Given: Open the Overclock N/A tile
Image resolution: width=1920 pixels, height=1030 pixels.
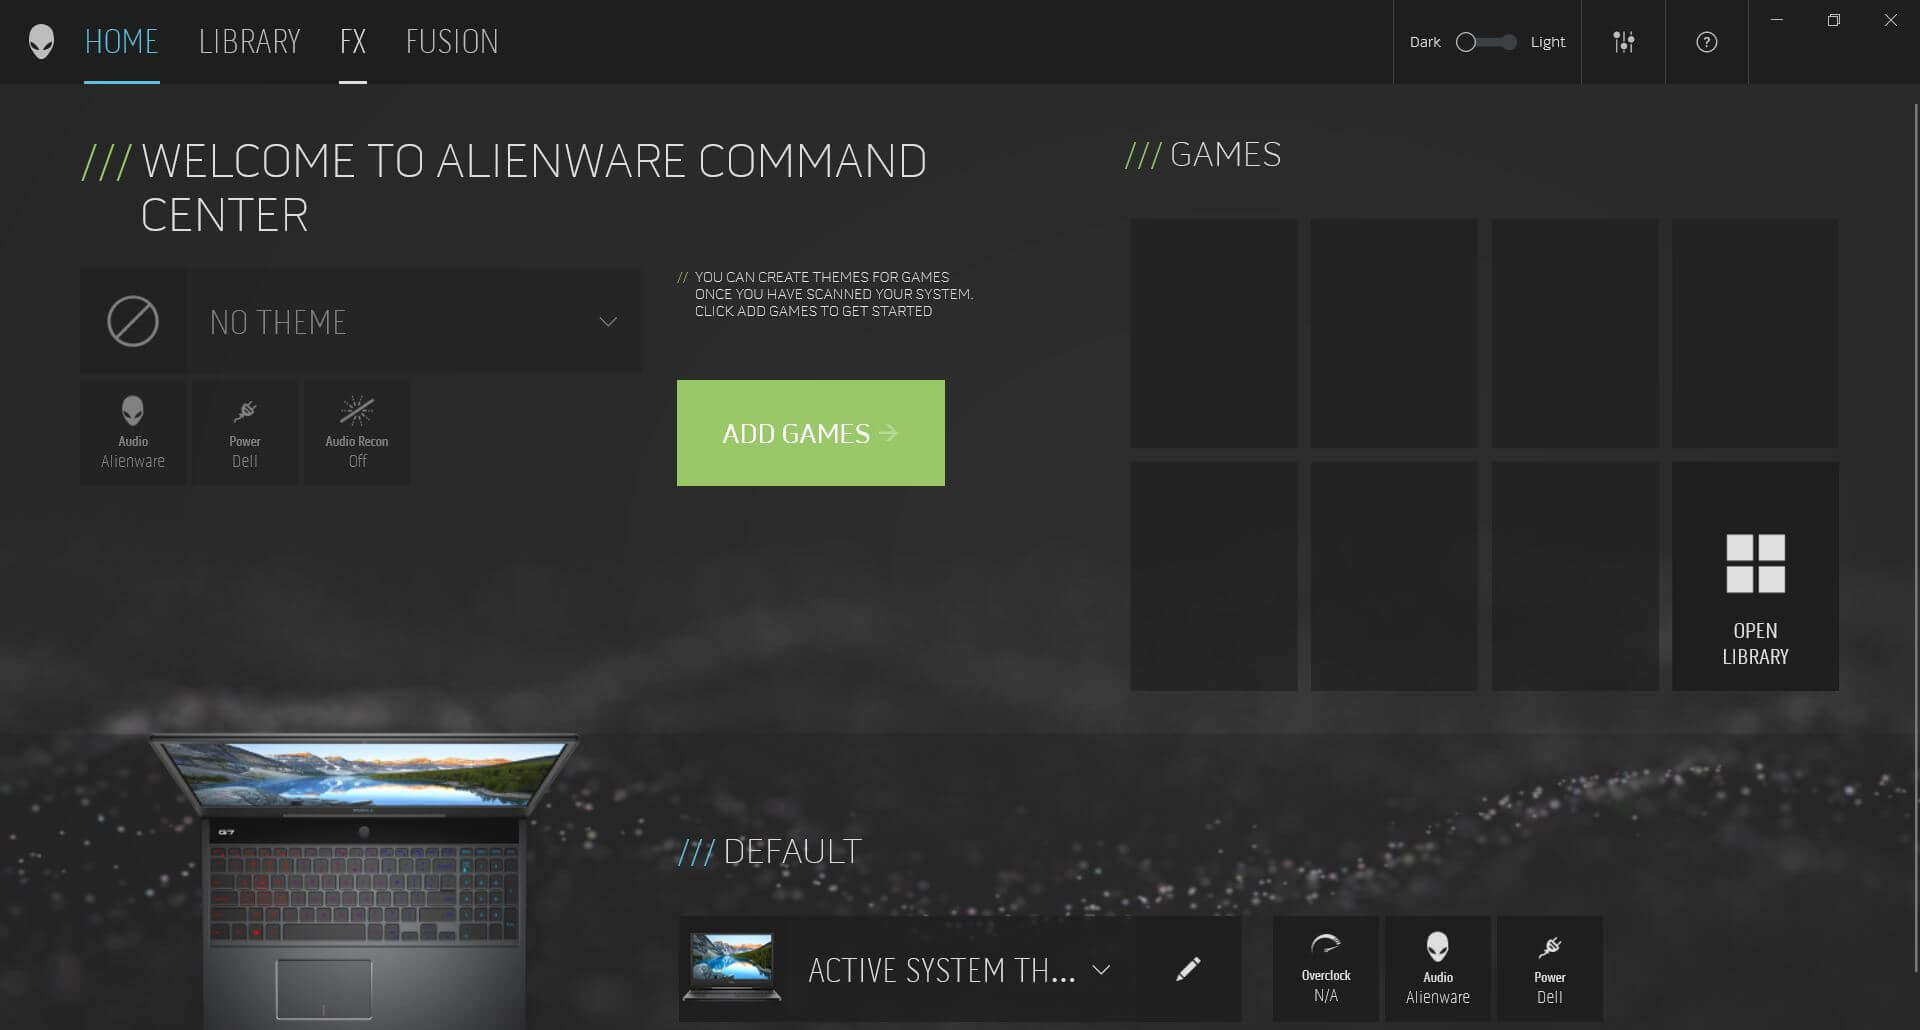Looking at the screenshot, I should pyautogui.click(x=1326, y=969).
